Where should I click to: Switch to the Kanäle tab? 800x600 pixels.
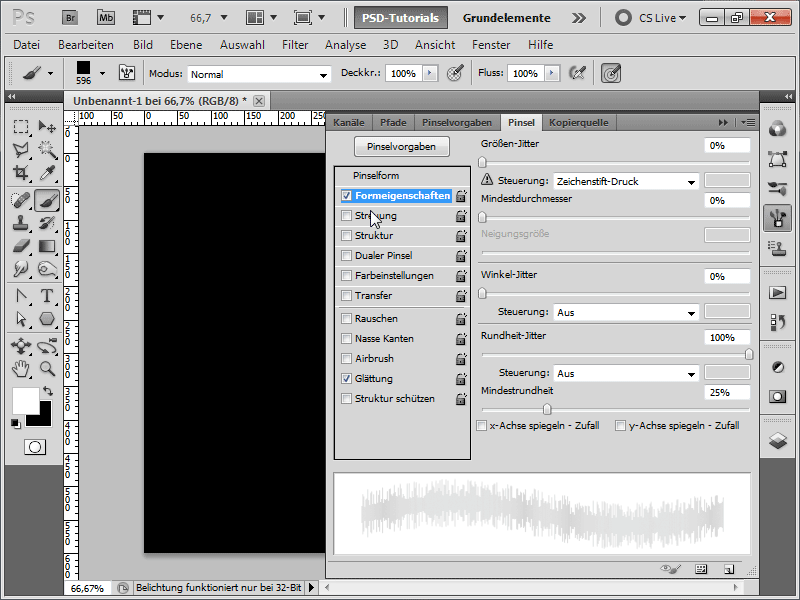[x=348, y=122]
